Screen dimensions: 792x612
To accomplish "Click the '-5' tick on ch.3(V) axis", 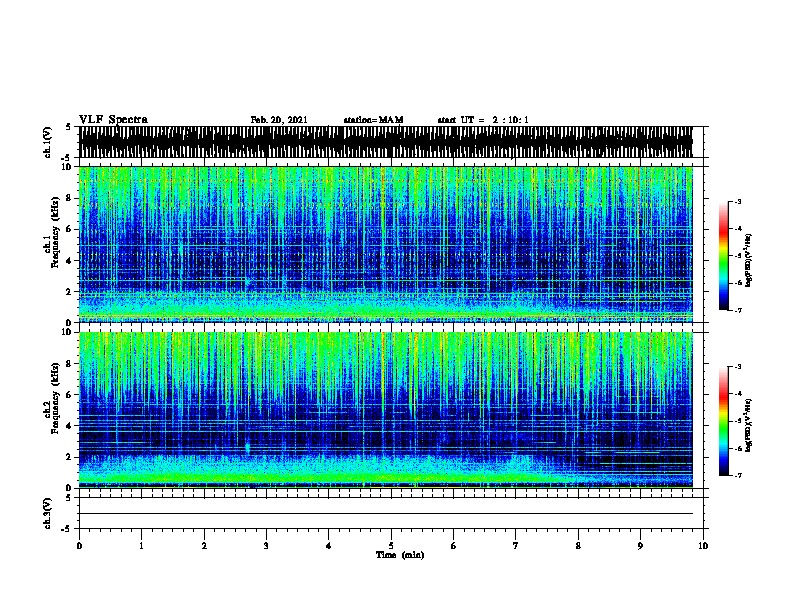I will click(x=68, y=529).
